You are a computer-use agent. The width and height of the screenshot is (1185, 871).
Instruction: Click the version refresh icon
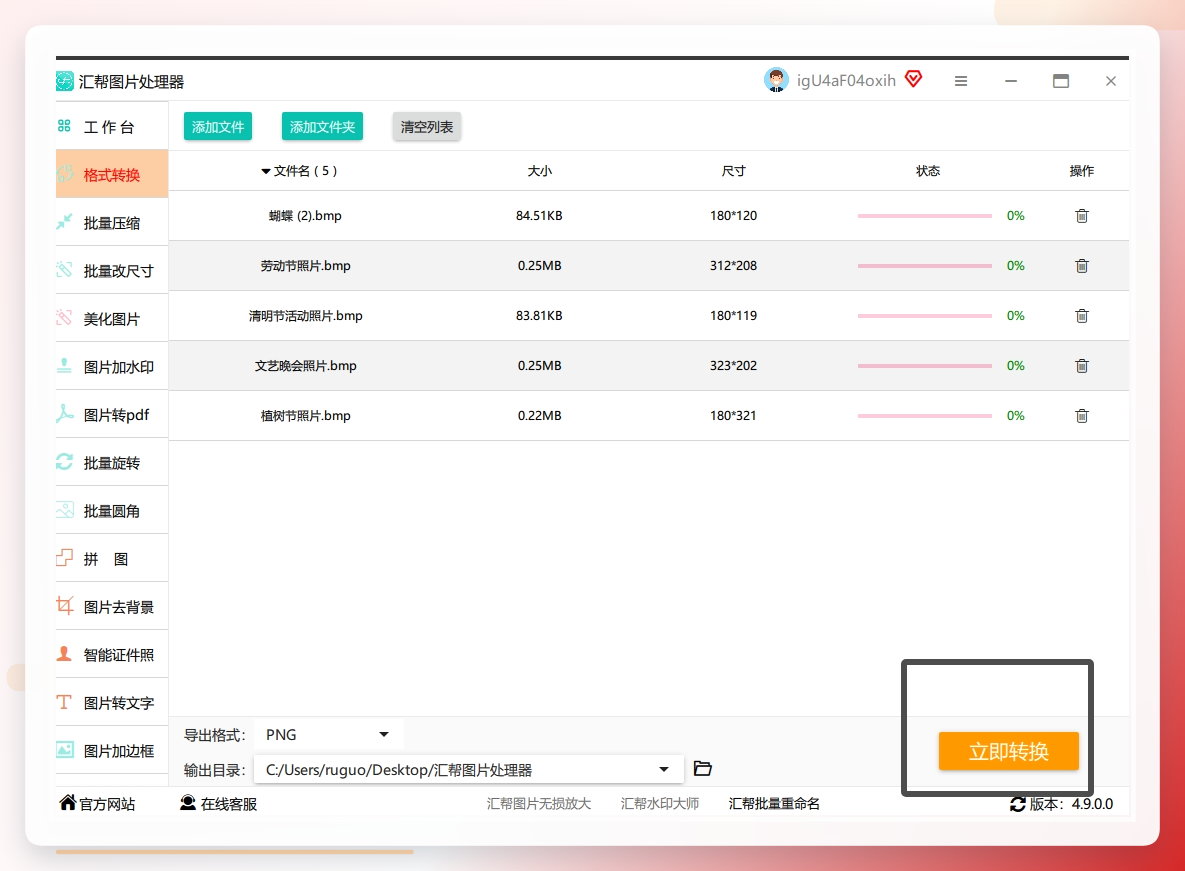[x=1018, y=805]
